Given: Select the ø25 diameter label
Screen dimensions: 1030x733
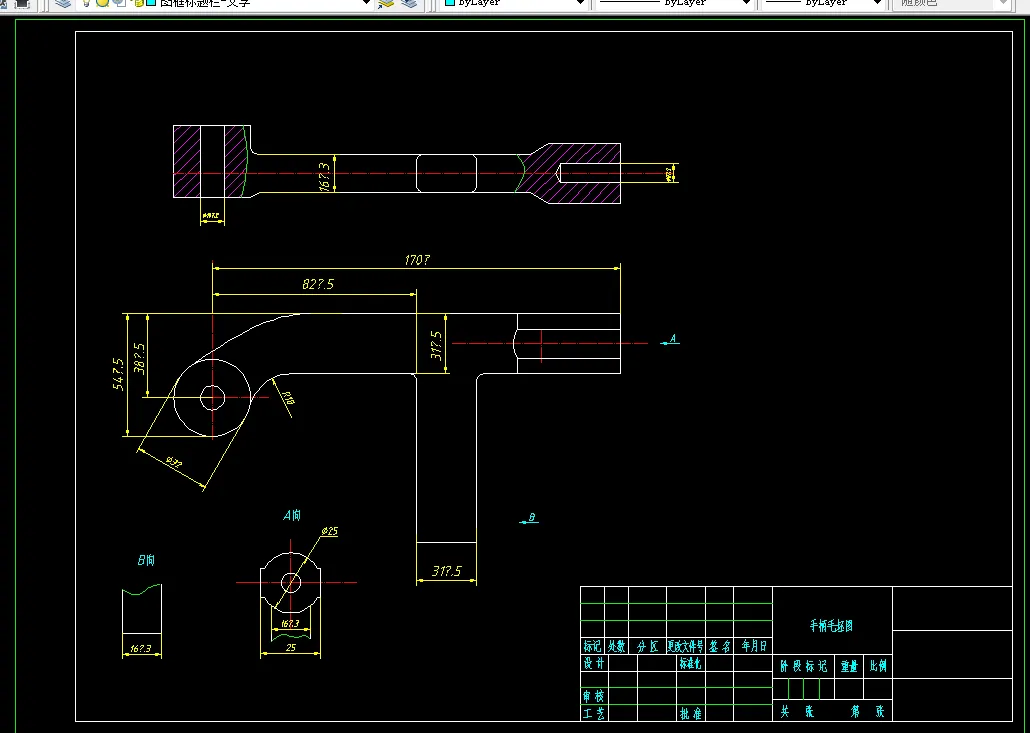Looking at the screenshot, I should 330,531.
